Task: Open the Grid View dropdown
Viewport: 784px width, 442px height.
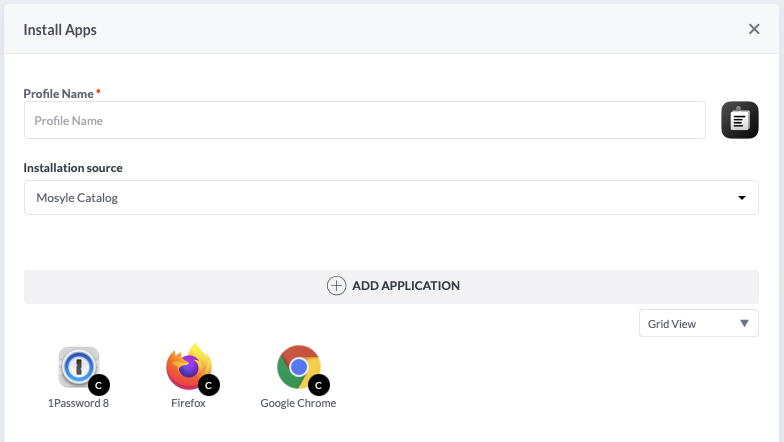Action: click(x=698, y=323)
